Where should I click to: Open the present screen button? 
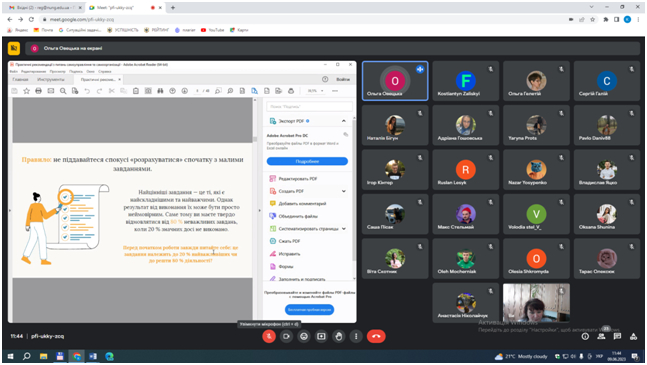pos(321,336)
